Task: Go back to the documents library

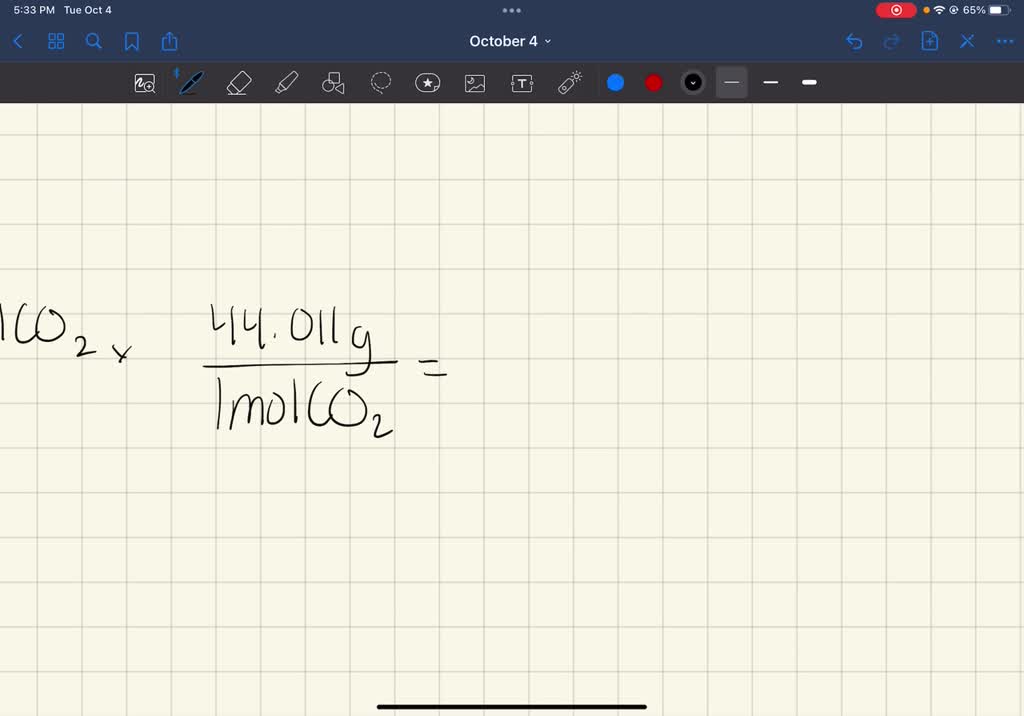Action: (18, 41)
